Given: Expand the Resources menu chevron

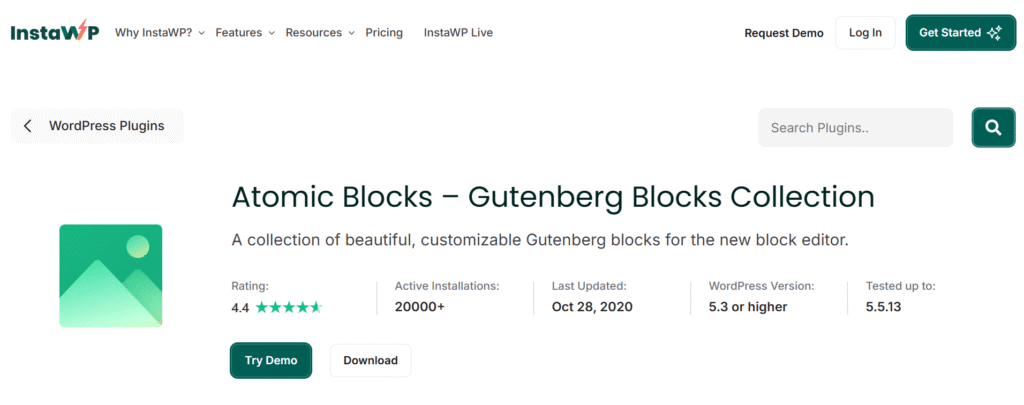Looking at the screenshot, I should 351,33.
